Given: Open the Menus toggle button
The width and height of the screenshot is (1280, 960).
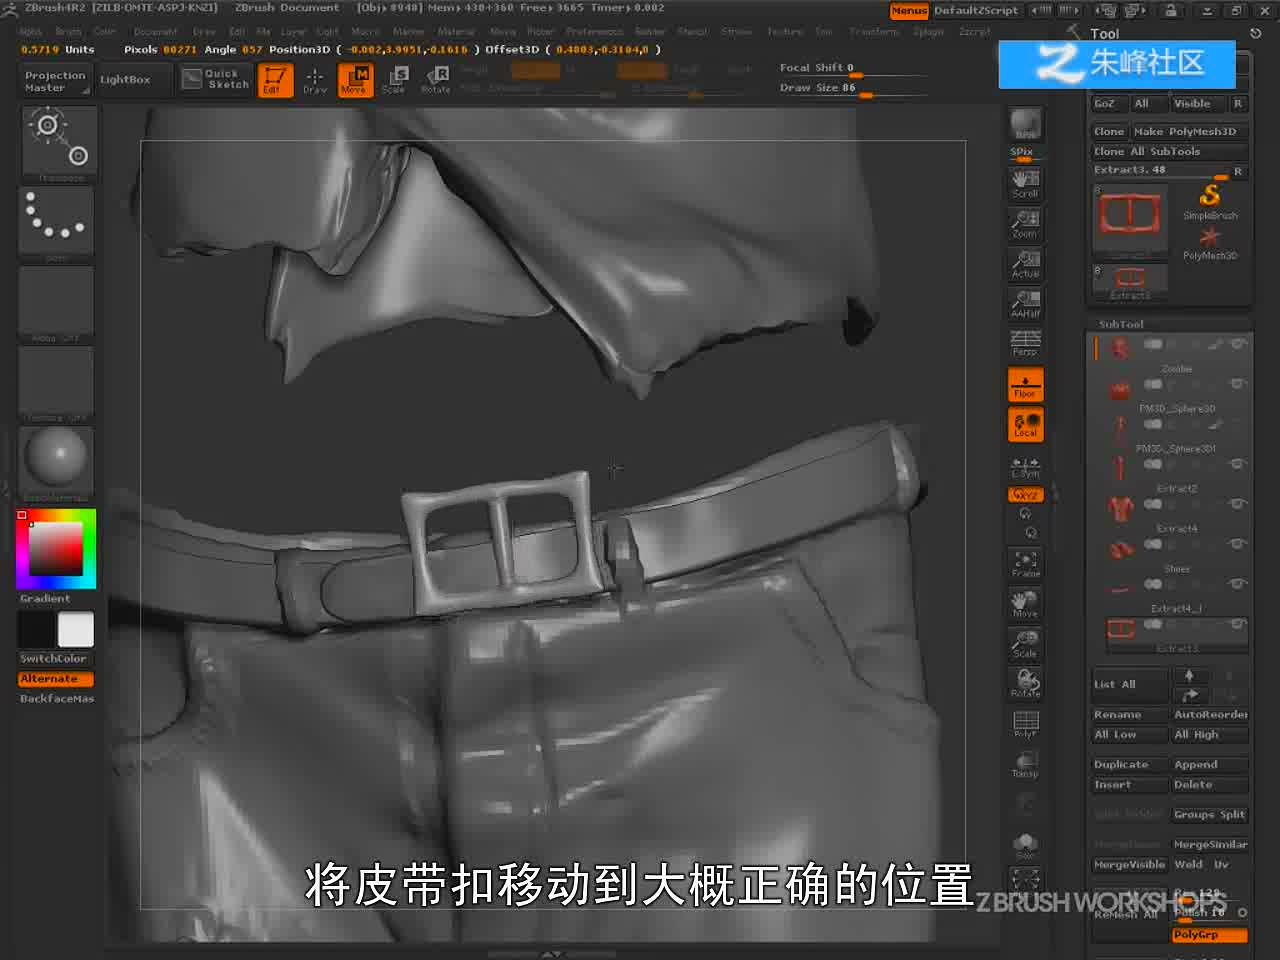Looking at the screenshot, I should [909, 11].
